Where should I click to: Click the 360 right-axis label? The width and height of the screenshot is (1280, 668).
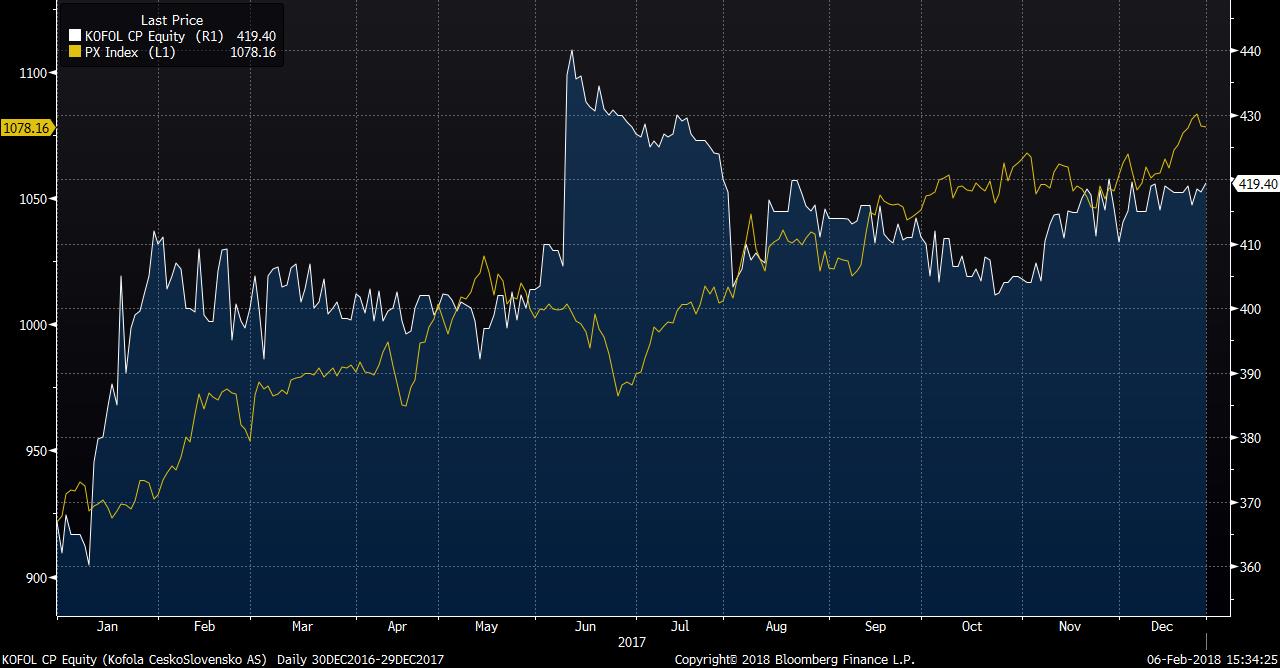click(1250, 567)
